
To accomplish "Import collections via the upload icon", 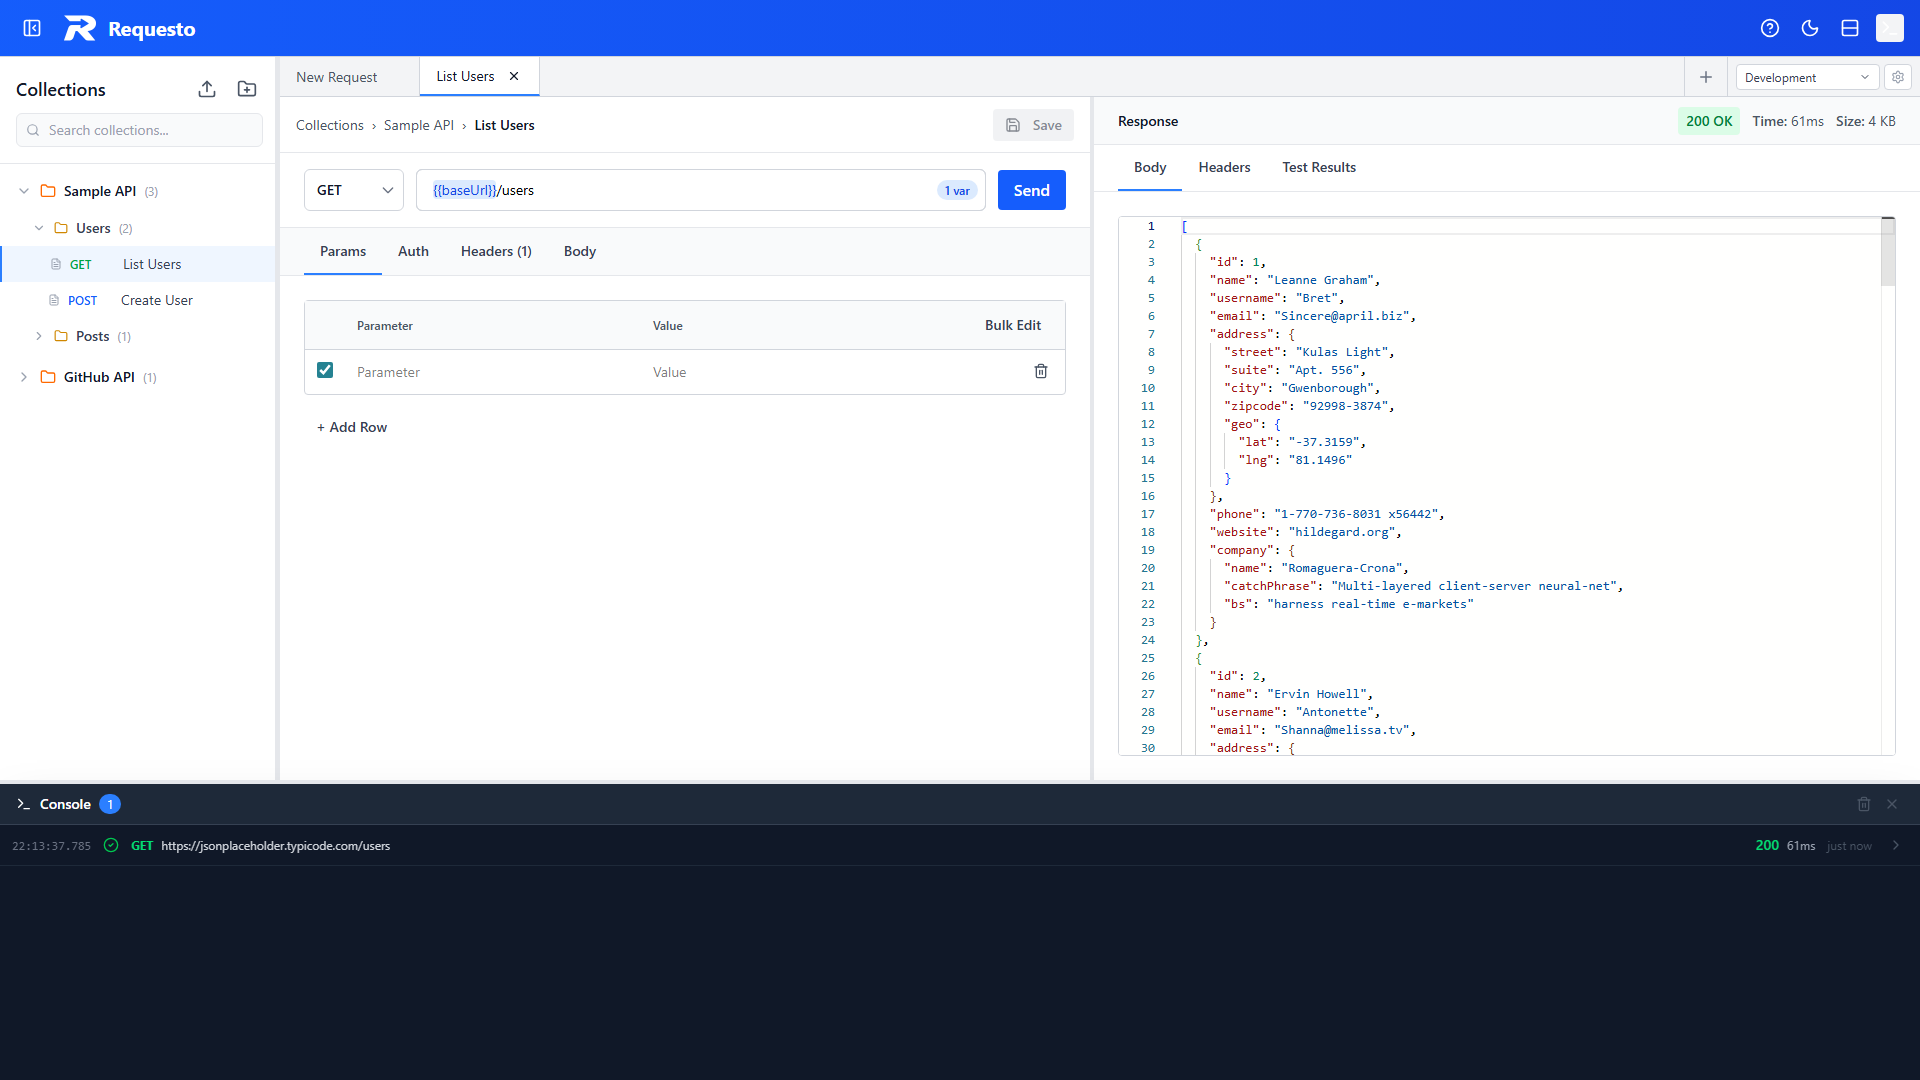I will (x=207, y=89).
